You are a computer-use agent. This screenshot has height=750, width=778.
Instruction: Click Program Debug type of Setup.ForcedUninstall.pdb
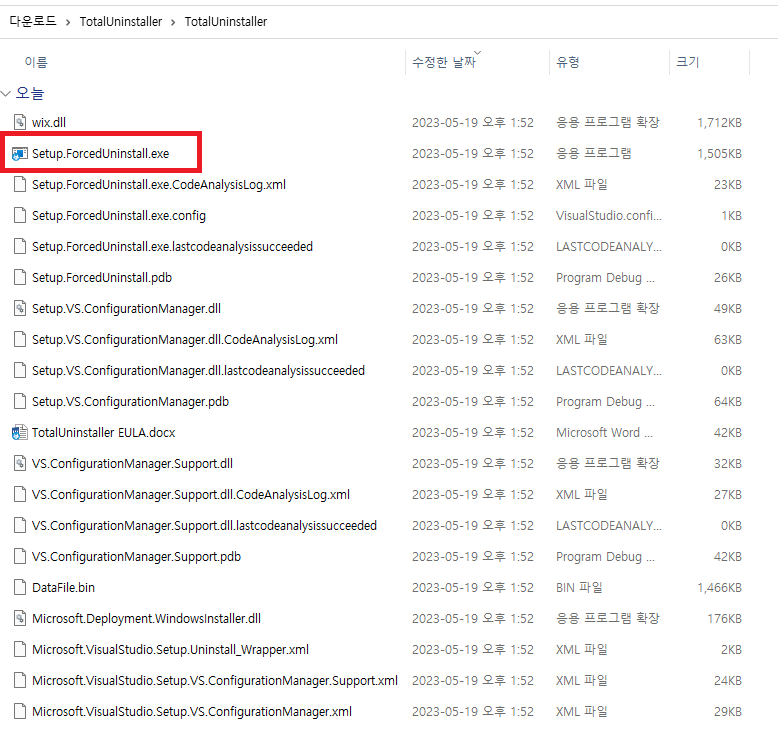(x=605, y=277)
